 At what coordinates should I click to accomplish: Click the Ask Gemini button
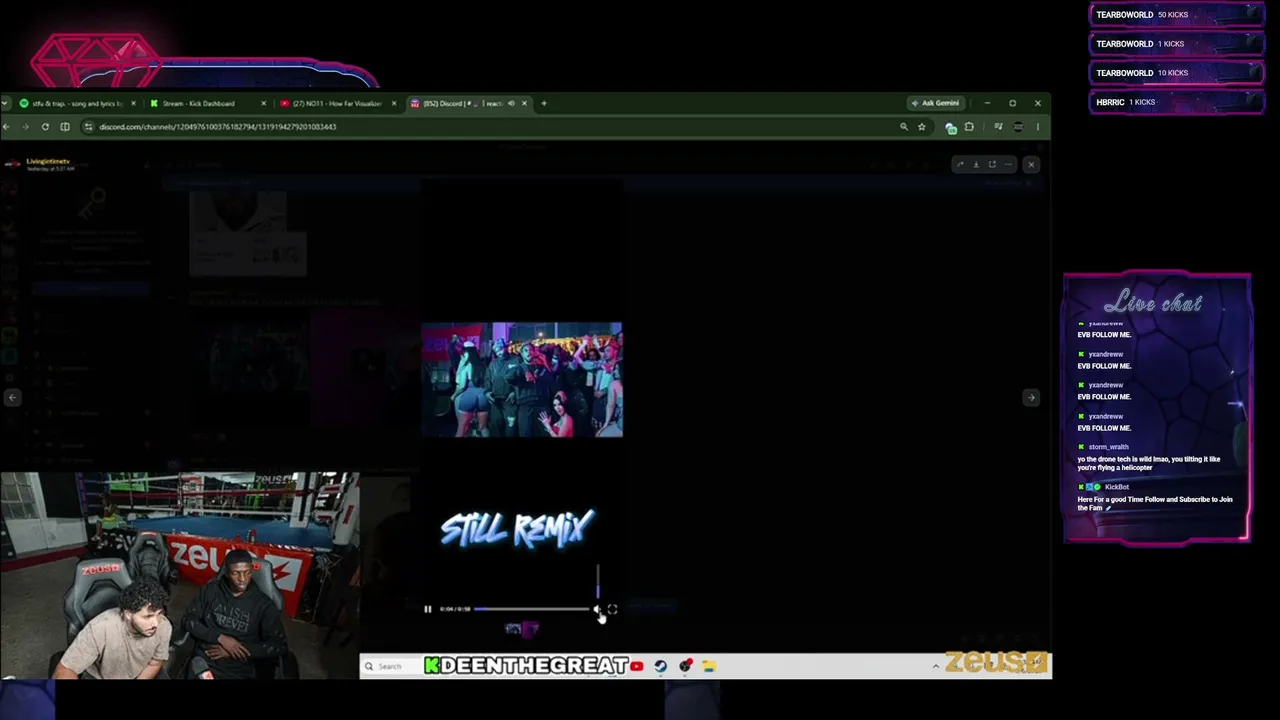pos(935,103)
